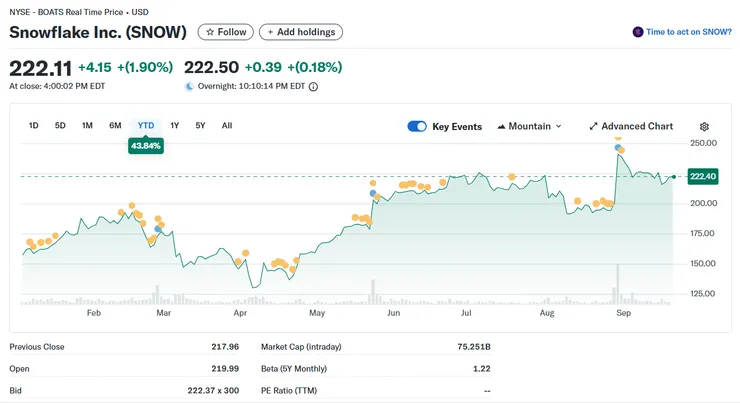740x403 pixels.
Task: Show the All time range
Action: pos(227,126)
